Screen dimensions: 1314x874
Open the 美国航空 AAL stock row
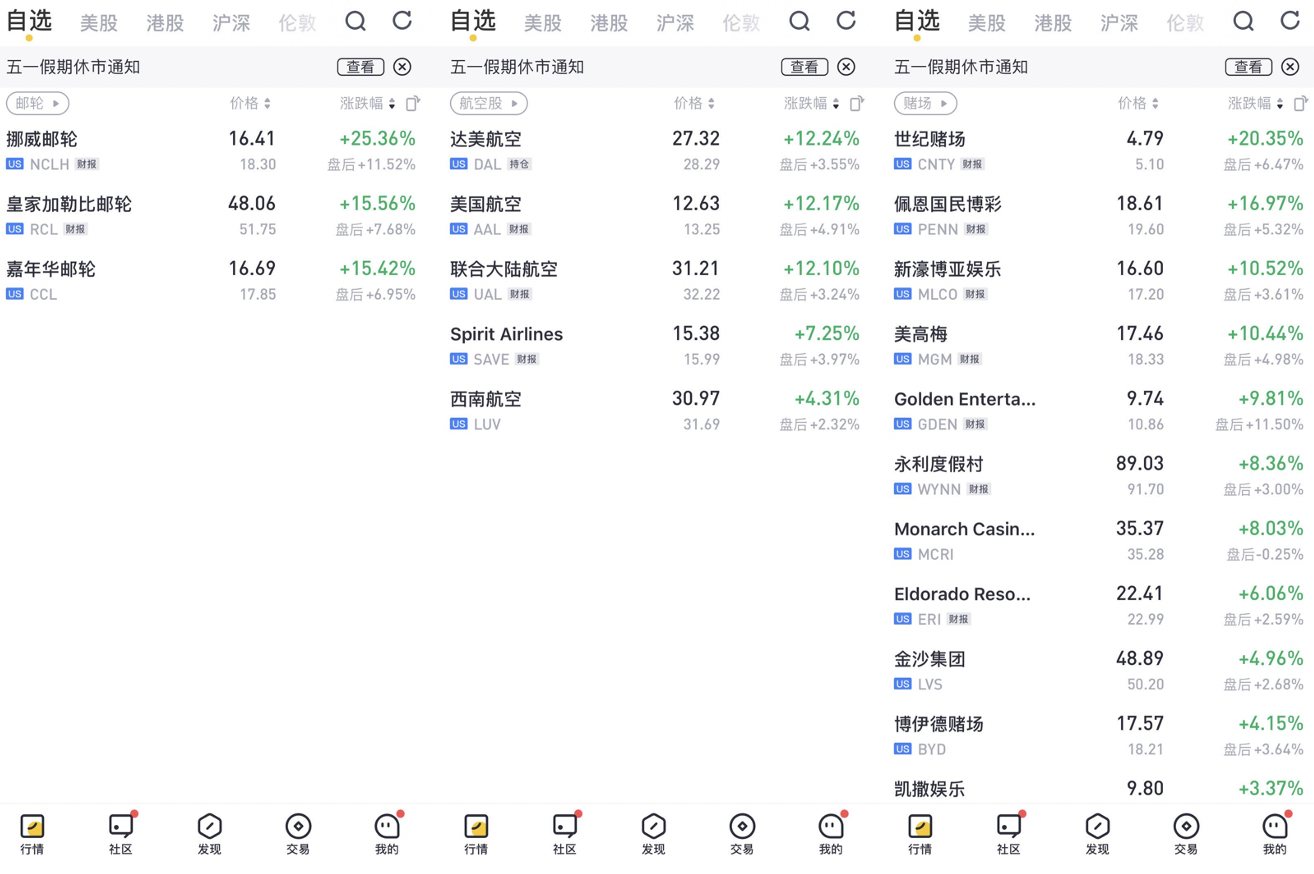(655, 215)
